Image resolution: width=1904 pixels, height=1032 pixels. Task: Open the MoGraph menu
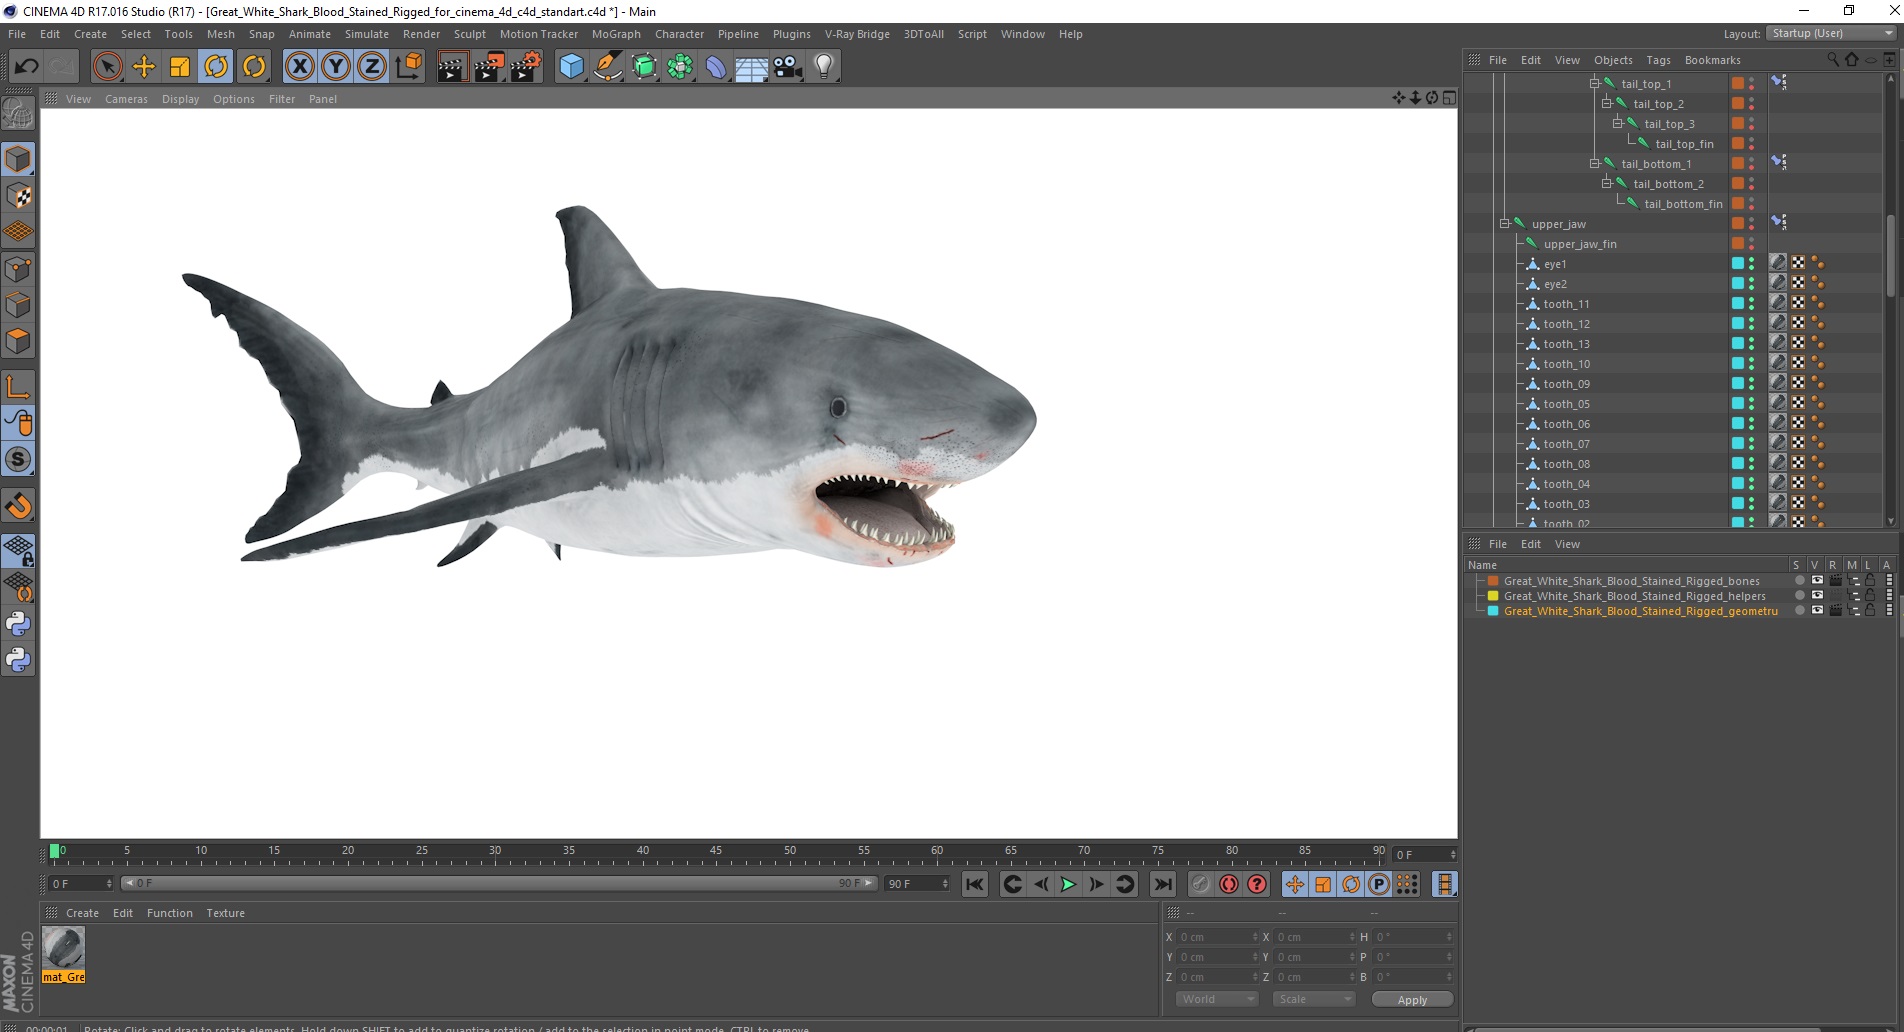(x=615, y=34)
